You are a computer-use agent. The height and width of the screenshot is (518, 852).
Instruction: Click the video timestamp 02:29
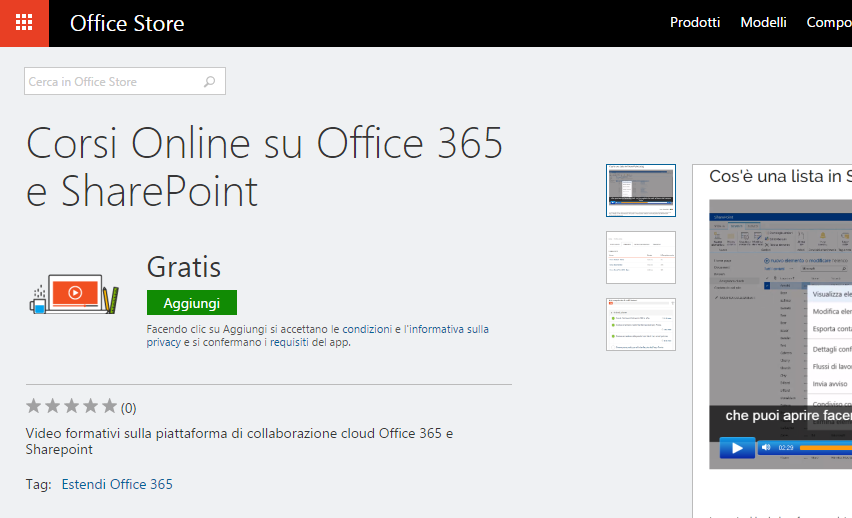point(786,448)
